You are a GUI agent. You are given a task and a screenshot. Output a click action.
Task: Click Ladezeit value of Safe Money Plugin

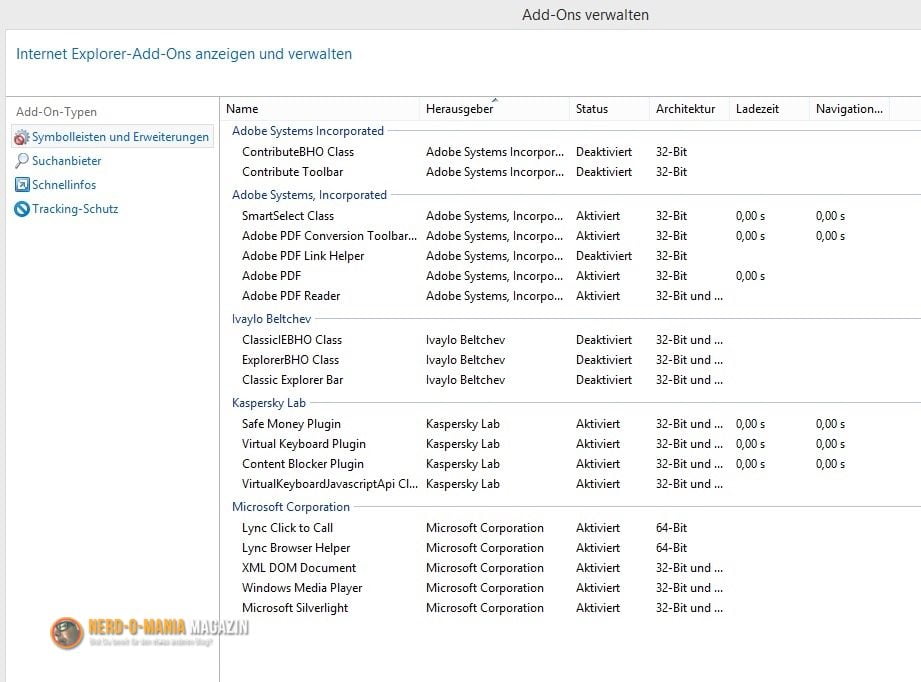point(750,424)
